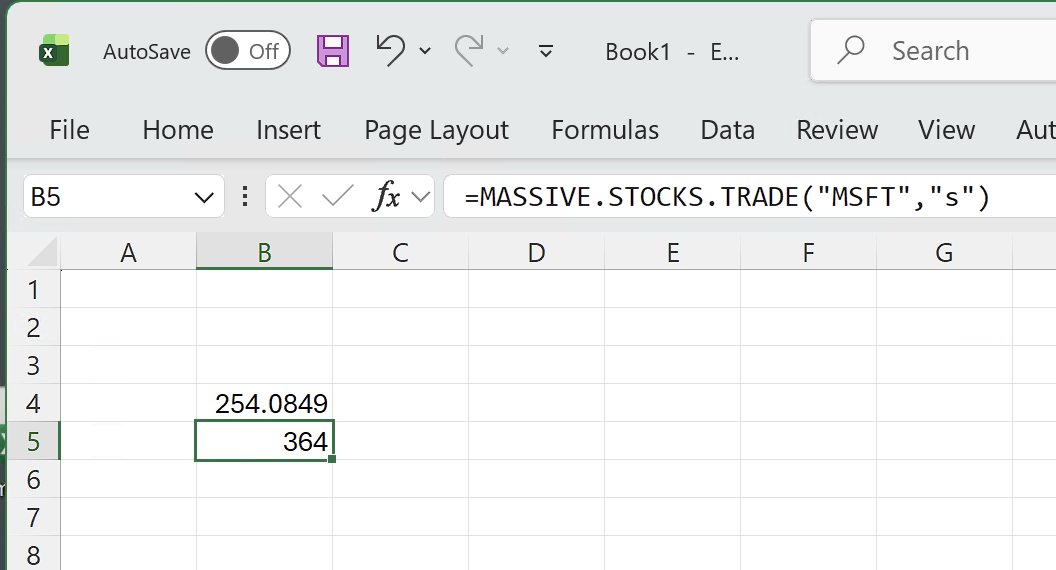The height and width of the screenshot is (570, 1056).
Task: Click the Redo arrow icon
Action: coord(469,51)
